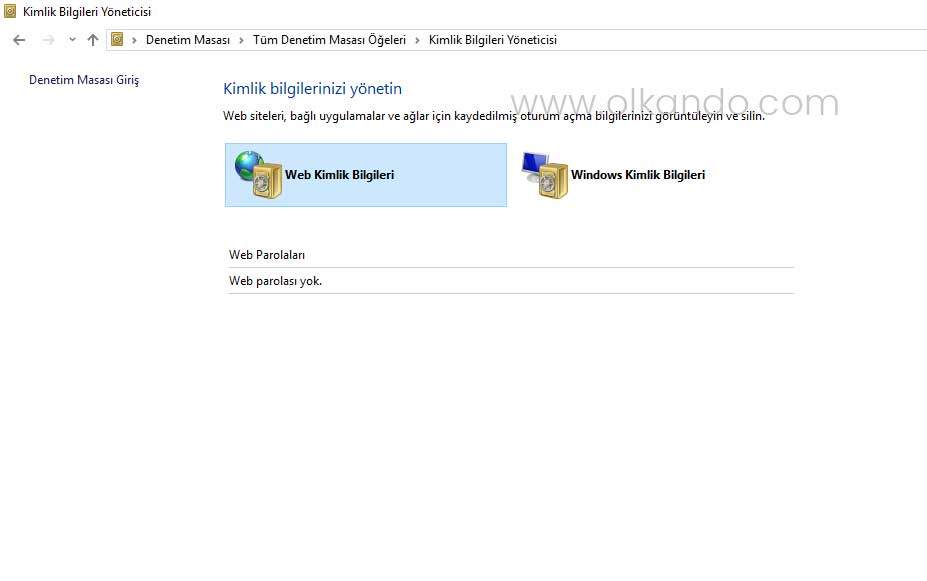Click the title bar vault window icon
927x581 pixels.
(10, 11)
